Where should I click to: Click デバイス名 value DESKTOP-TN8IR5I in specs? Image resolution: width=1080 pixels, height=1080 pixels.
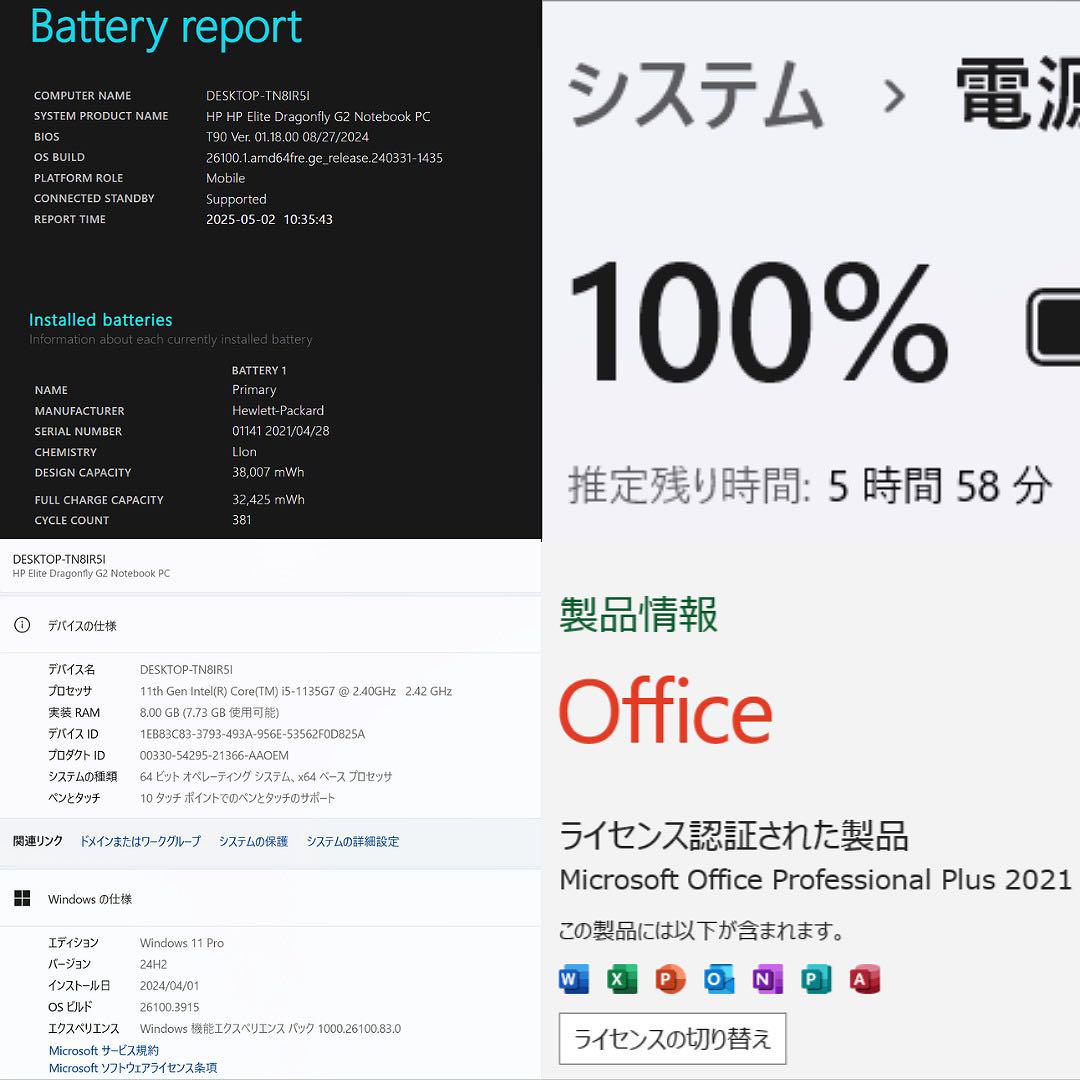pos(186,669)
